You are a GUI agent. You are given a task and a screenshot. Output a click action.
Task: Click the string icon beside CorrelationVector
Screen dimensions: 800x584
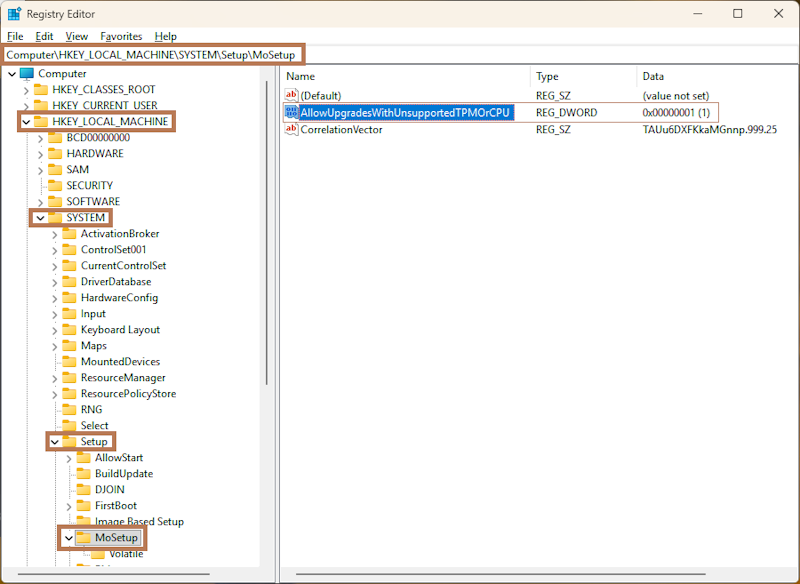pos(292,130)
